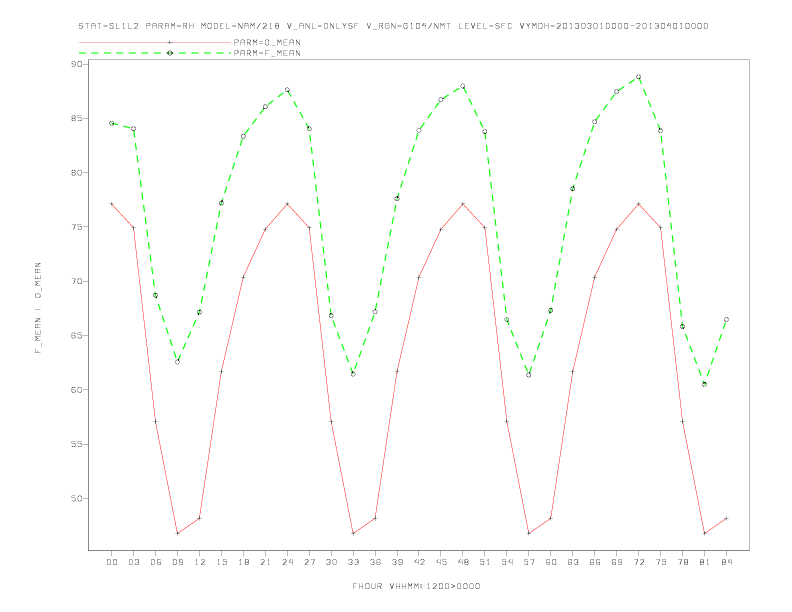Click y-axis tick label 70
The height and width of the screenshot is (612, 792).
77,281
